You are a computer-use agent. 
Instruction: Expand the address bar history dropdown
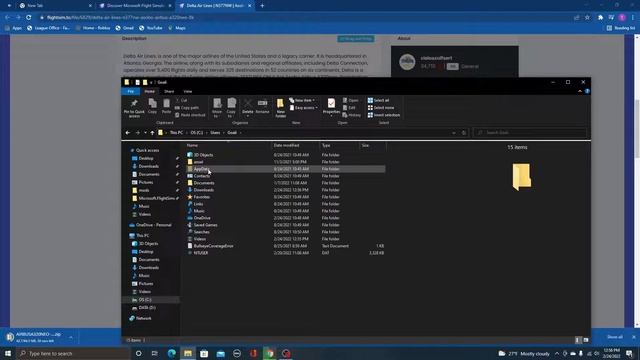(454, 133)
